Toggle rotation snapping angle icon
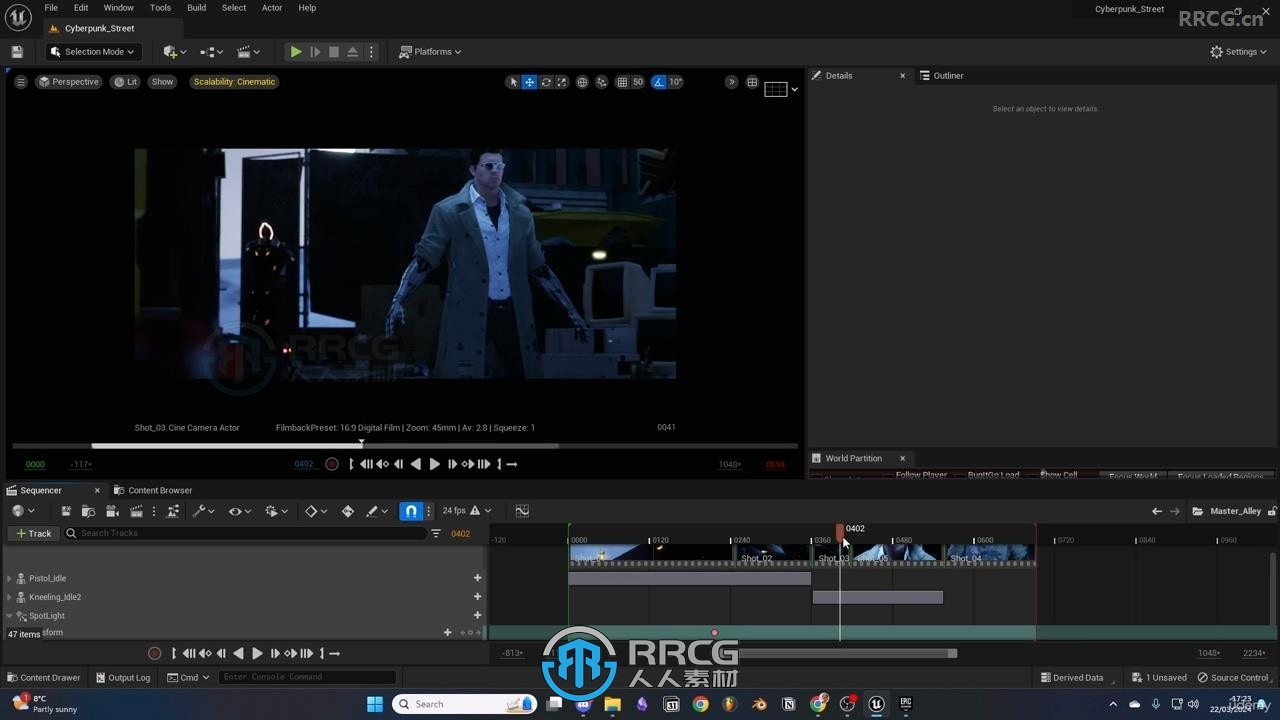This screenshot has width=1280, height=720. tap(658, 82)
